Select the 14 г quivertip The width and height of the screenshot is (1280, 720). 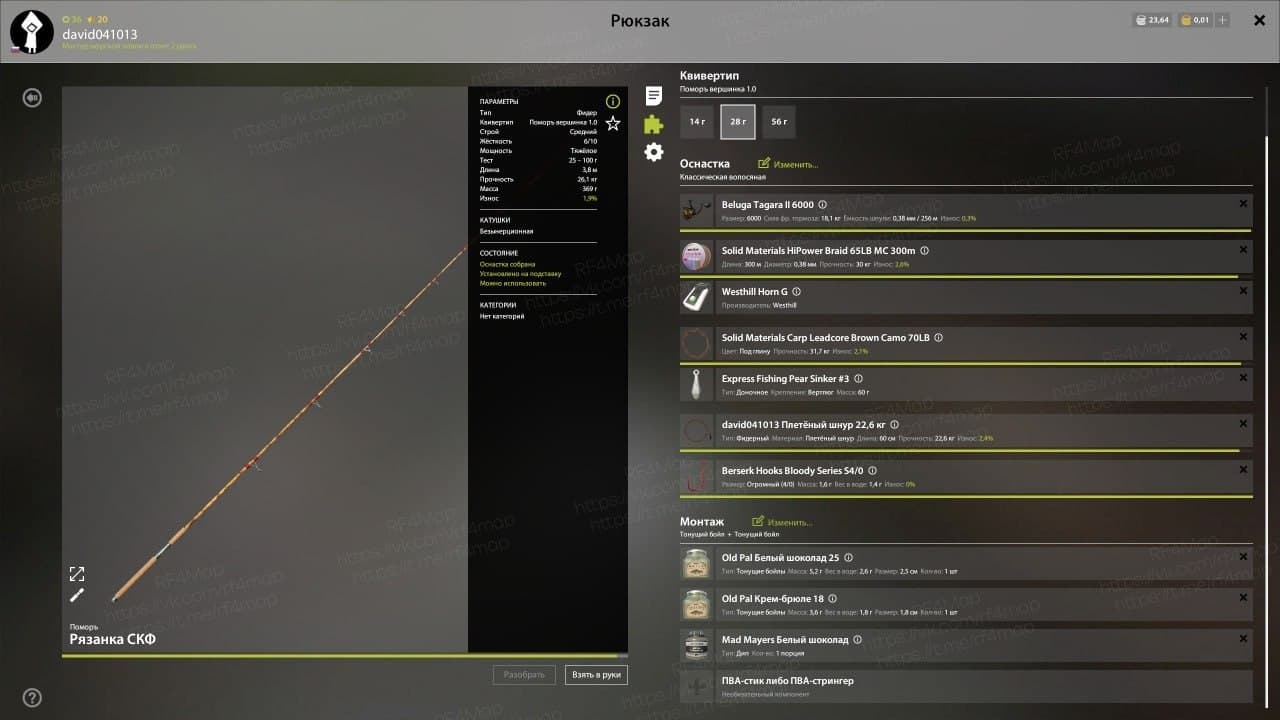697,122
